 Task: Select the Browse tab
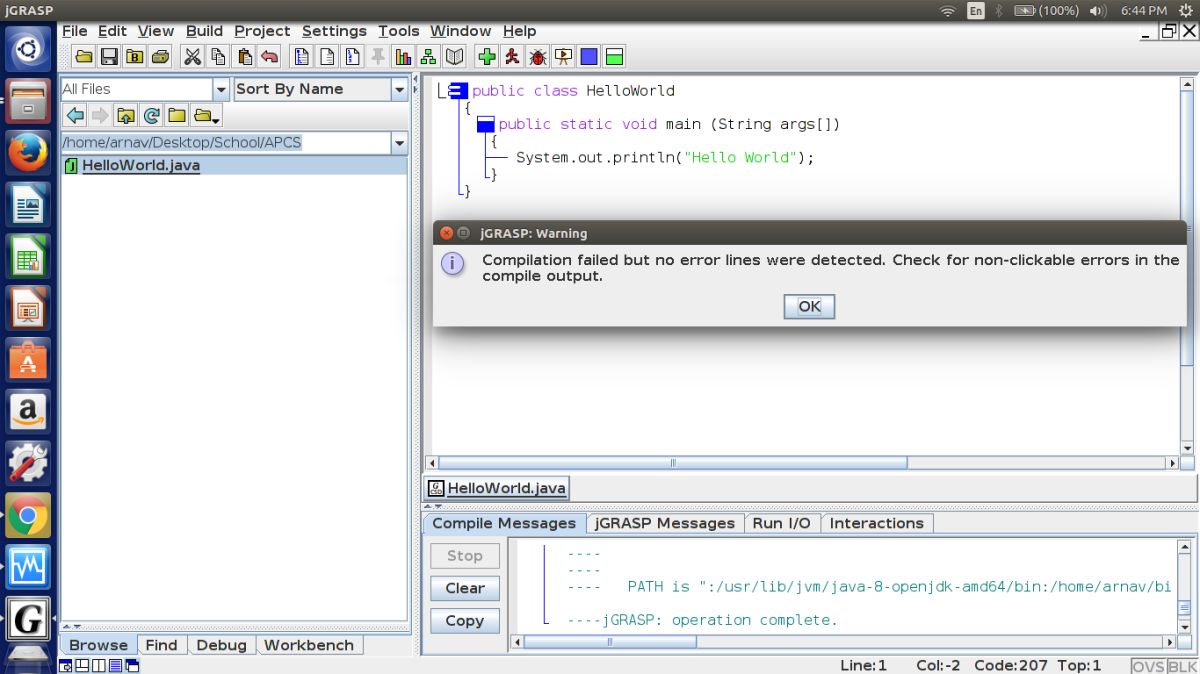[98, 645]
